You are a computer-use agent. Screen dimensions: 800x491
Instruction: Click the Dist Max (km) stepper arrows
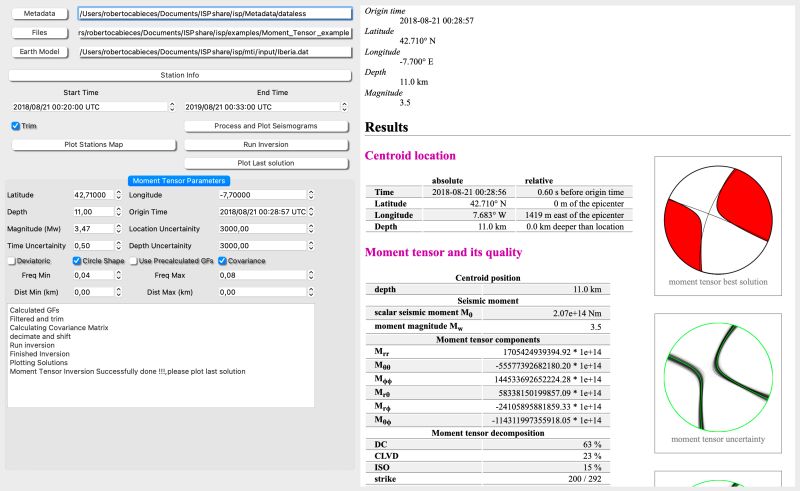[x=311, y=292]
